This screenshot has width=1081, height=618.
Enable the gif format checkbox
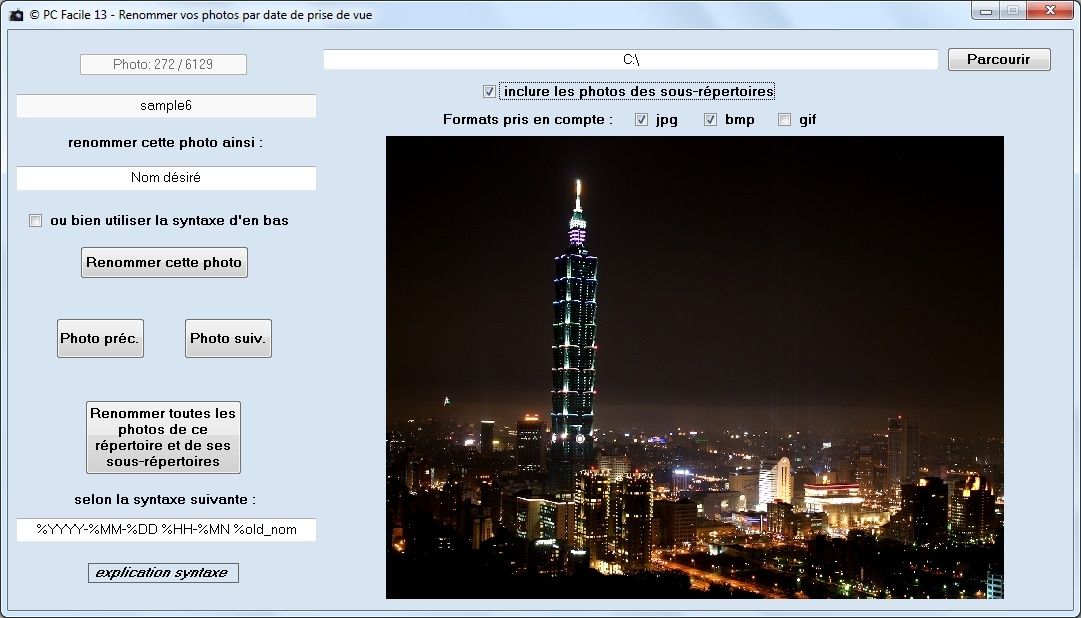click(x=785, y=119)
